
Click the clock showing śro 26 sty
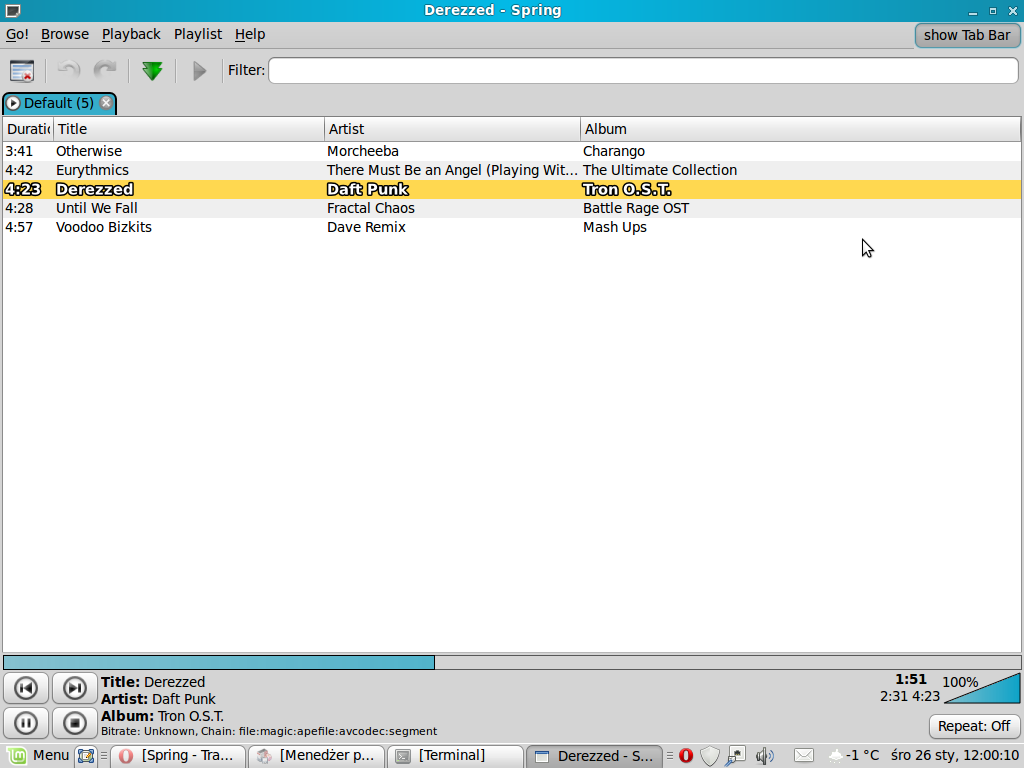(x=954, y=756)
